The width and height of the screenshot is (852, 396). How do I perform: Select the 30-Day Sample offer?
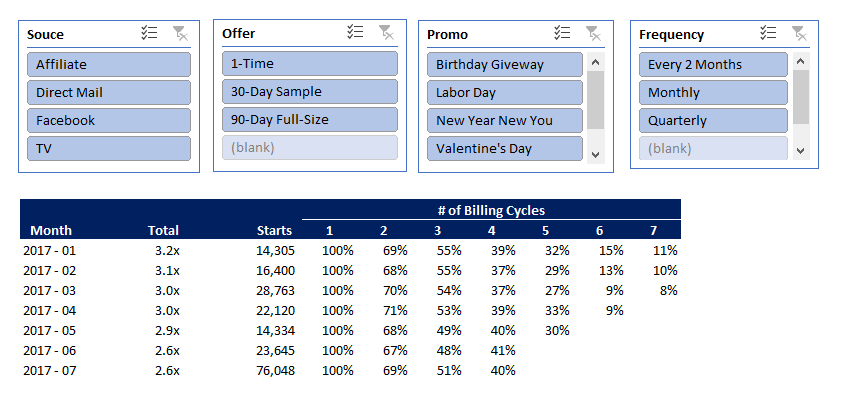(310, 92)
